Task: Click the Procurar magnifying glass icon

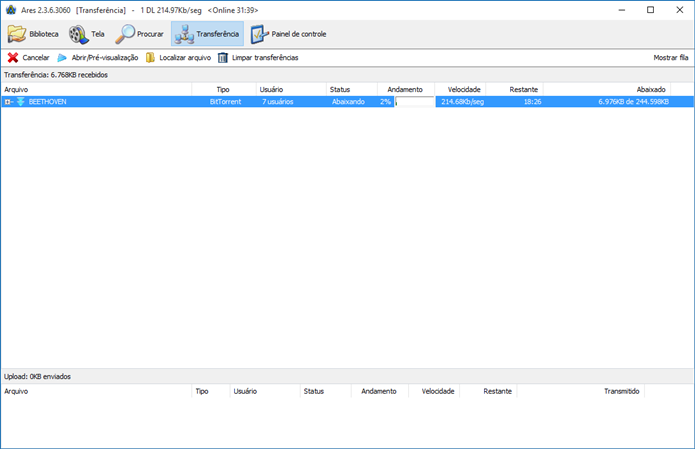Action: pyautogui.click(x=125, y=34)
